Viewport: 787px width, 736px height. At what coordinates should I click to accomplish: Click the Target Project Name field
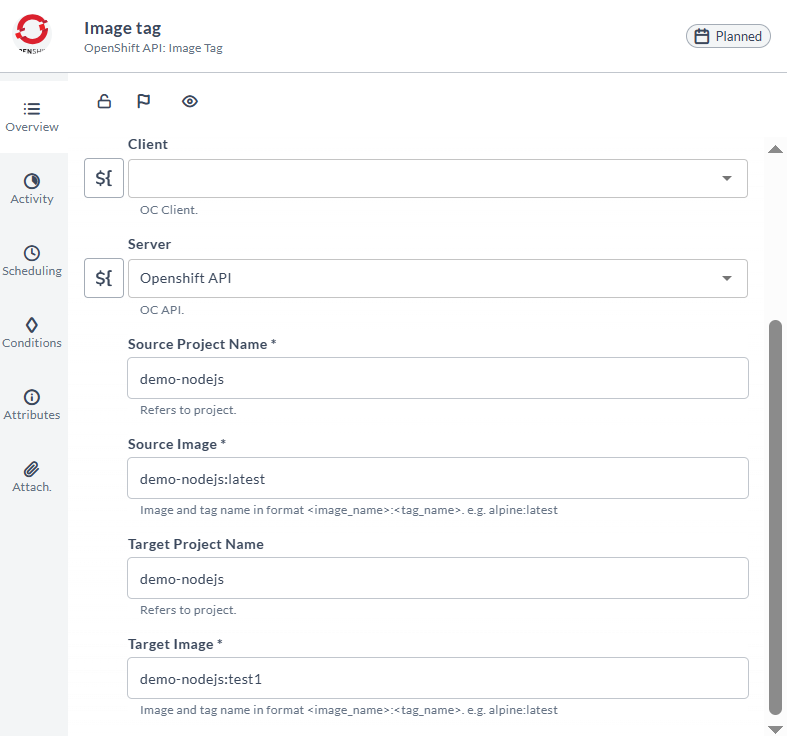[x=438, y=578]
